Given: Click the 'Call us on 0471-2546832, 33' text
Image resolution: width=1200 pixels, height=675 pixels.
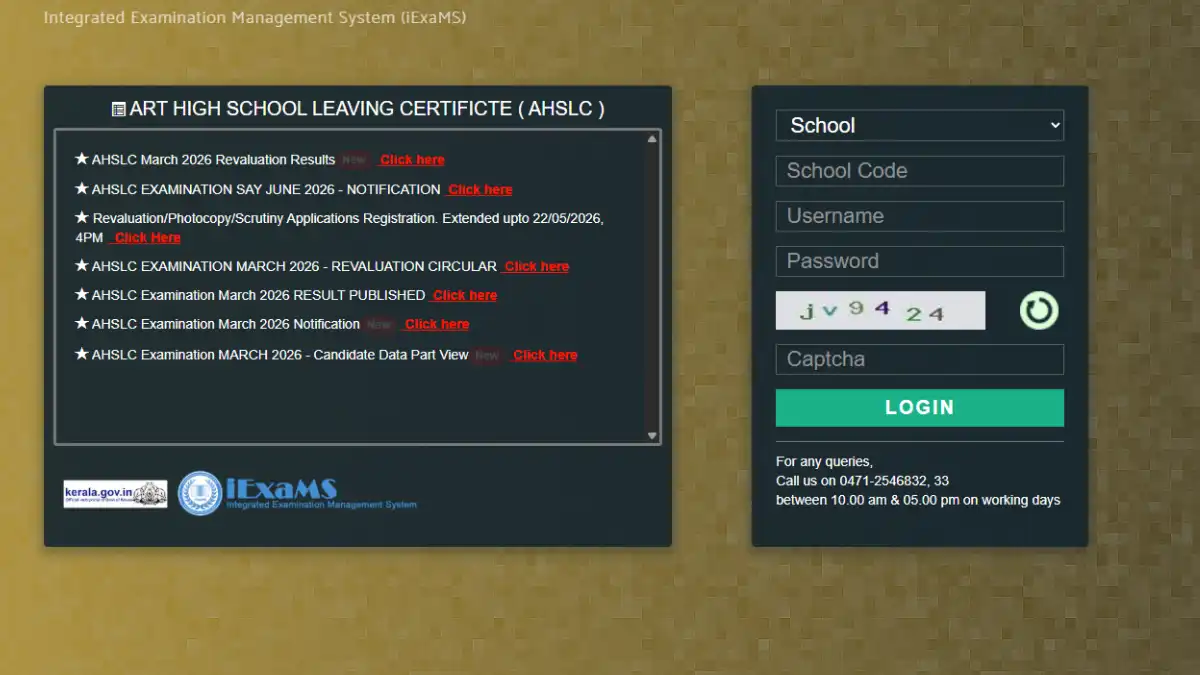Looking at the screenshot, I should point(863,481).
